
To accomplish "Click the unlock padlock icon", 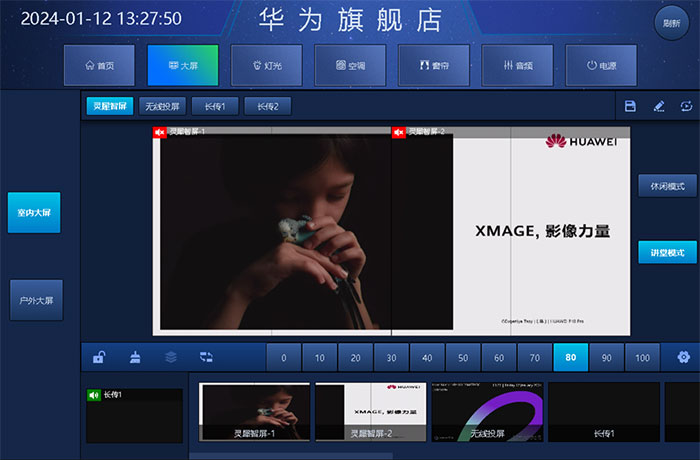I will (x=99, y=356).
